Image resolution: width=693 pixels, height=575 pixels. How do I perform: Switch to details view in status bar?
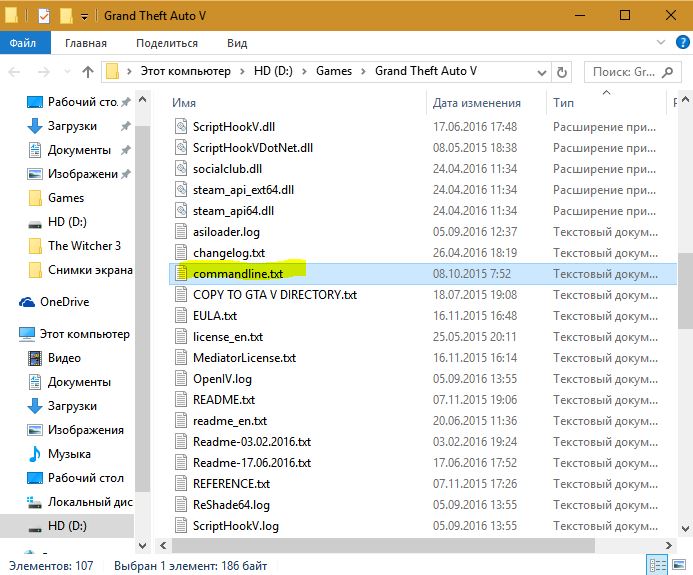[657, 565]
